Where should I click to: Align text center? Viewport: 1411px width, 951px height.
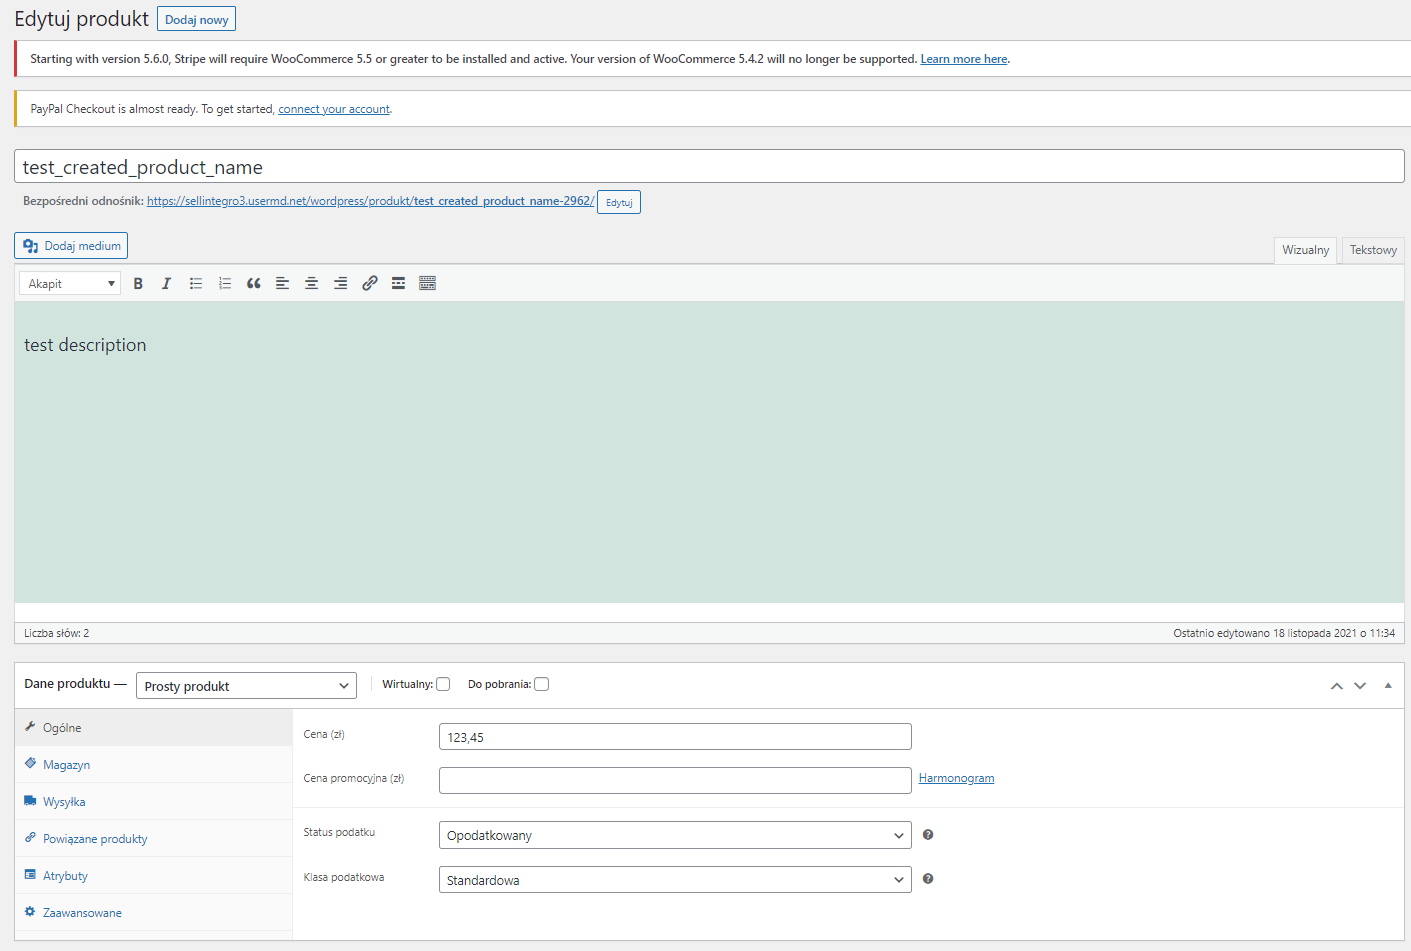(312, 284)
